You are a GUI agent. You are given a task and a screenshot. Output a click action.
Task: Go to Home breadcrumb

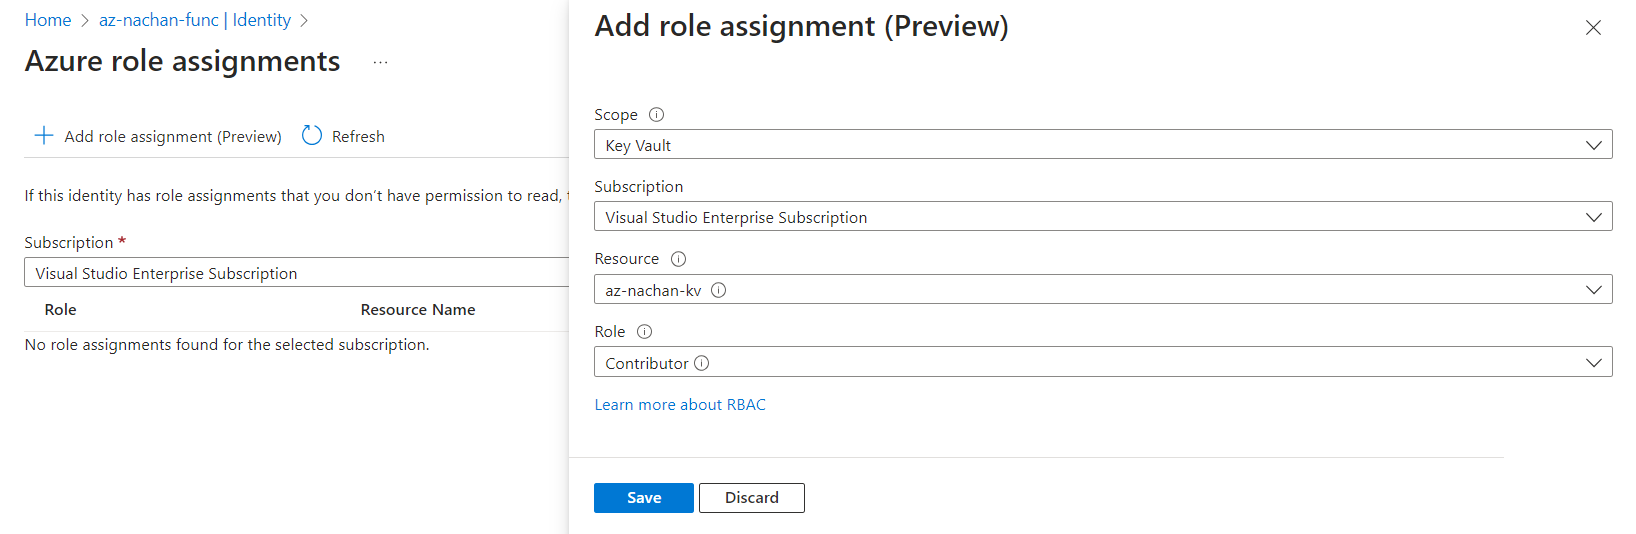click(x=48, y=20)
